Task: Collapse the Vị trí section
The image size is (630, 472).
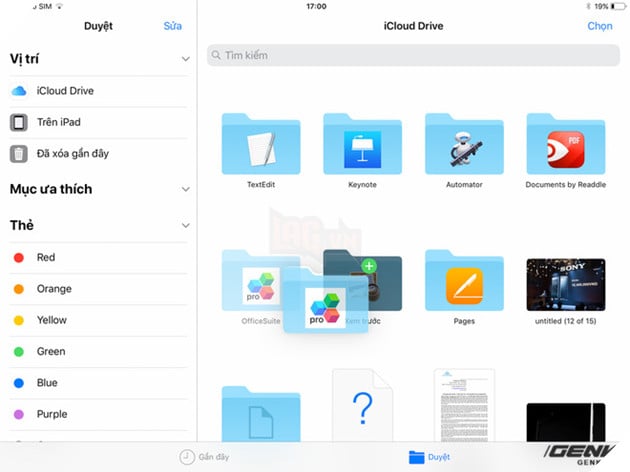Action: tap(185, 60)
